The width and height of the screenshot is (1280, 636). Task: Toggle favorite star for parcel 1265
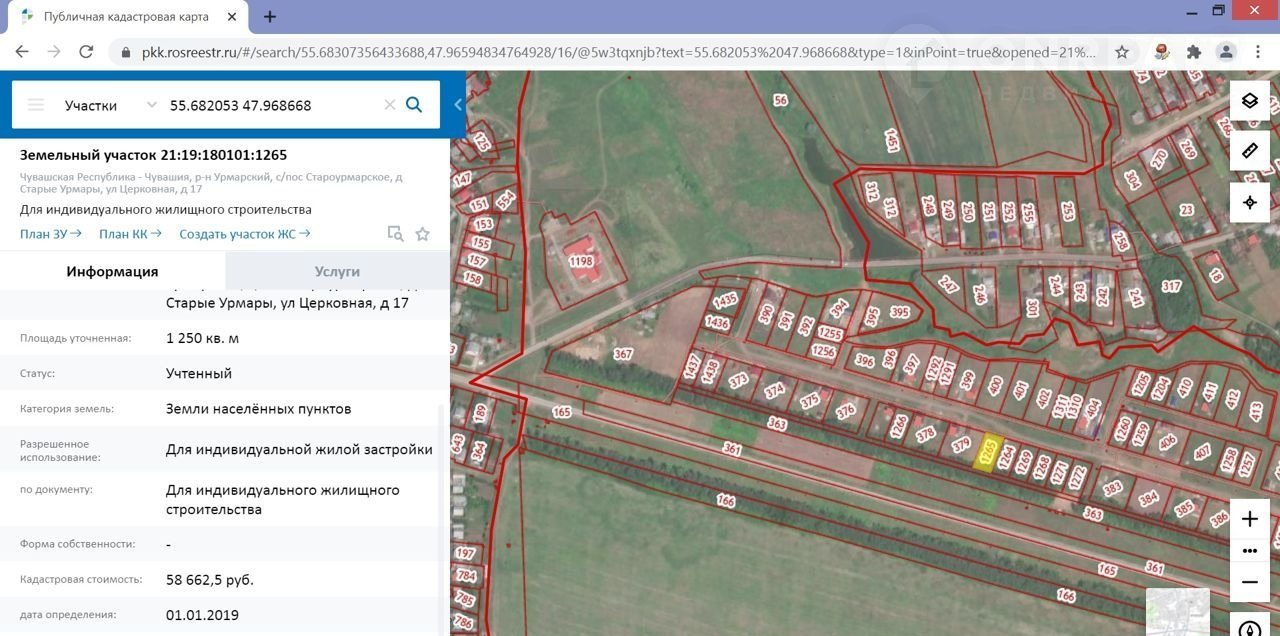422,234
